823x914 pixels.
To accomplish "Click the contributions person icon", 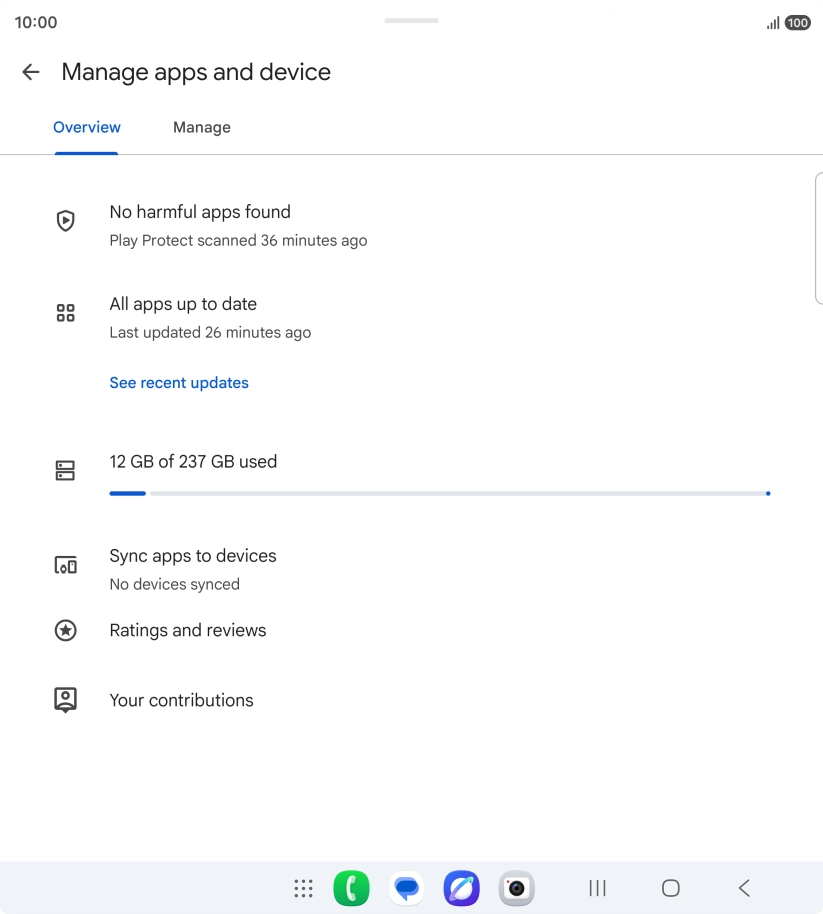I will tap(65, 699).
